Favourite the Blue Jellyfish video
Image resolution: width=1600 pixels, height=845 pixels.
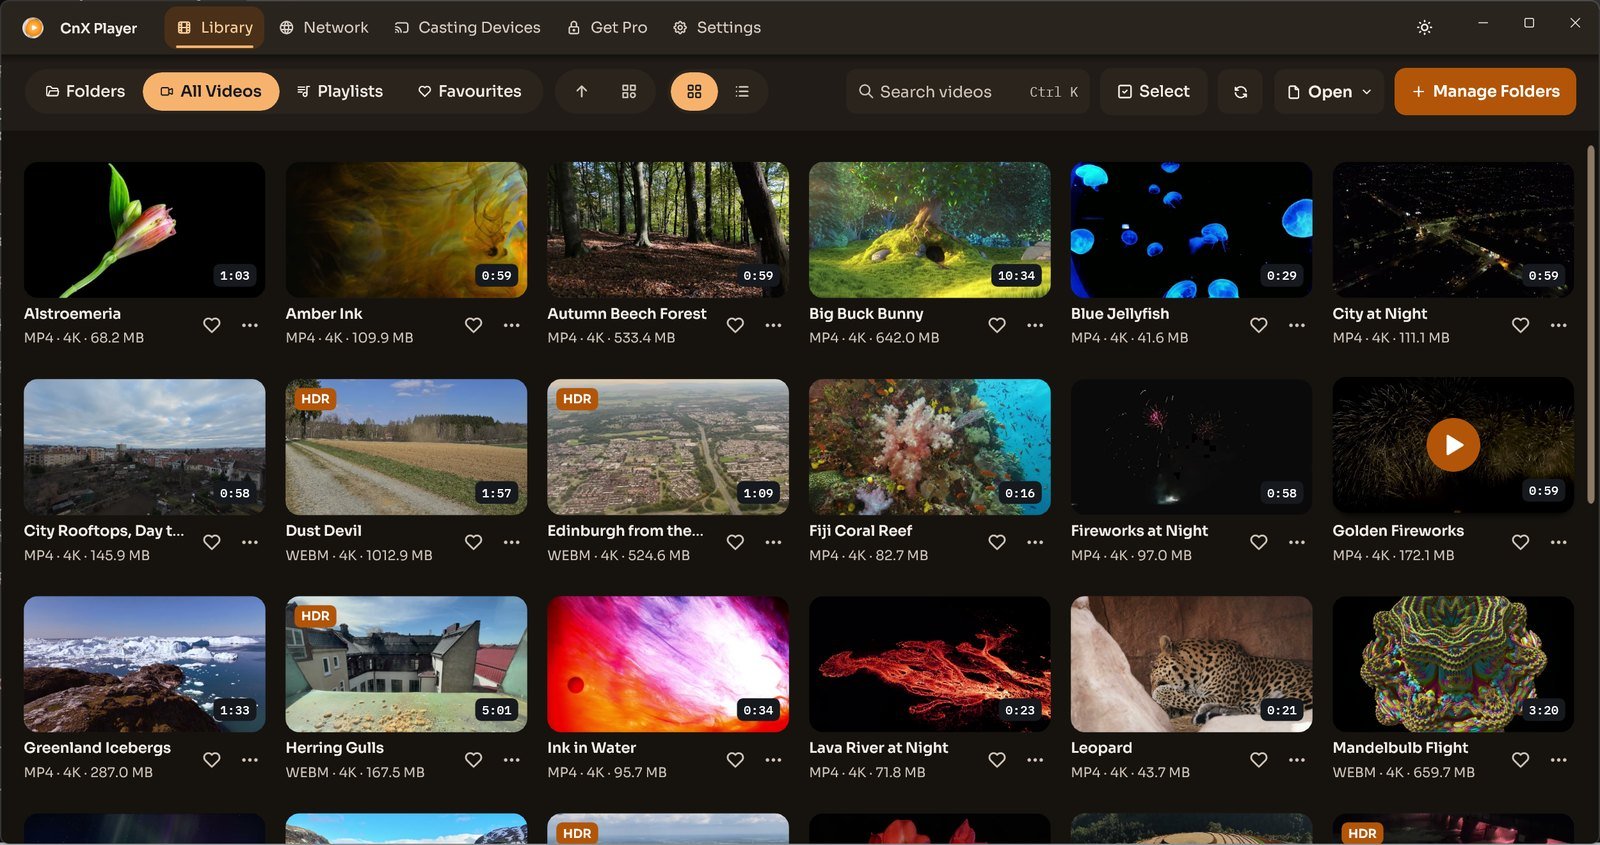1259,325
